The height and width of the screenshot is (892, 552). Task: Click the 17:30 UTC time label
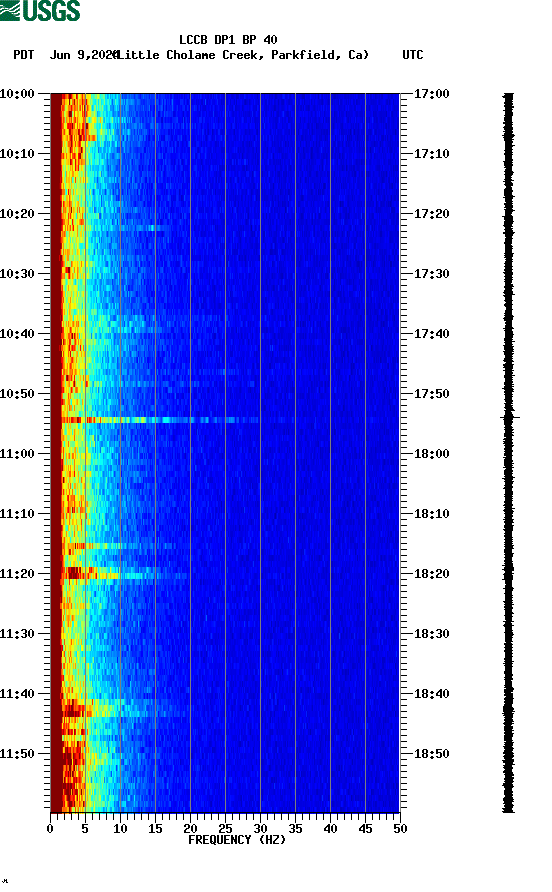(431, 274)
